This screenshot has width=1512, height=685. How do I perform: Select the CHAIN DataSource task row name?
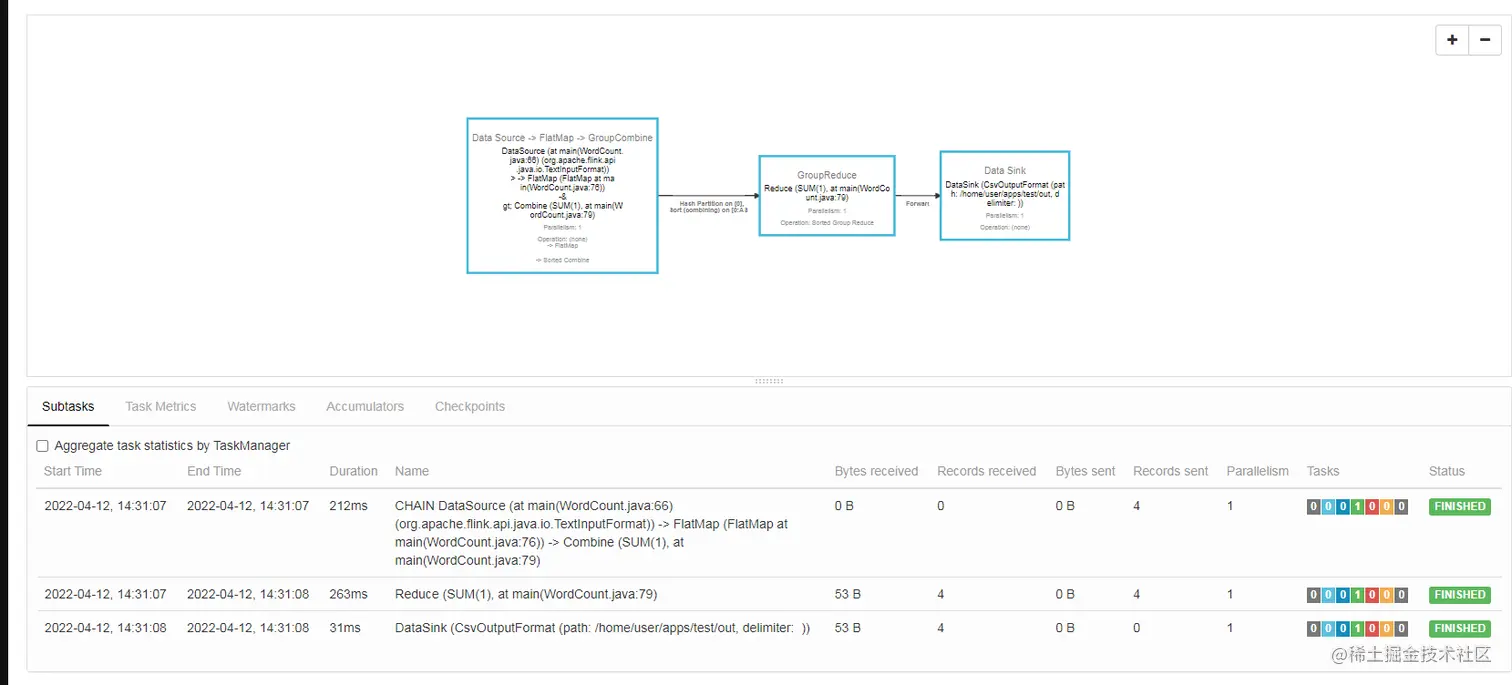(592, 533)
